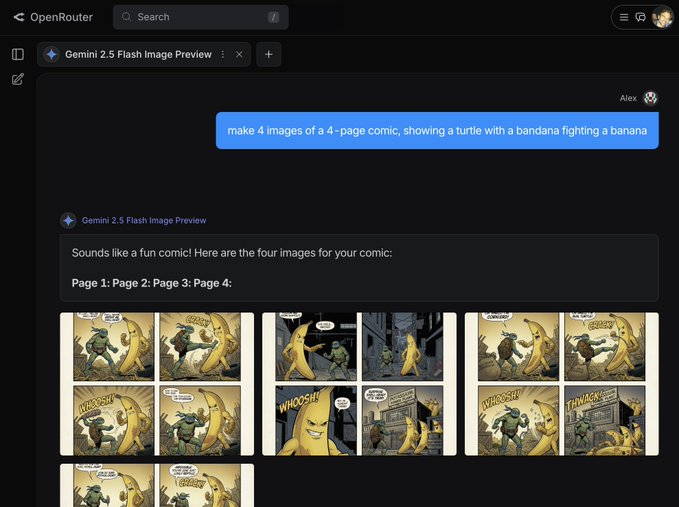Open the hamburger menu icon
679x507 pixels.
point(624,17)
